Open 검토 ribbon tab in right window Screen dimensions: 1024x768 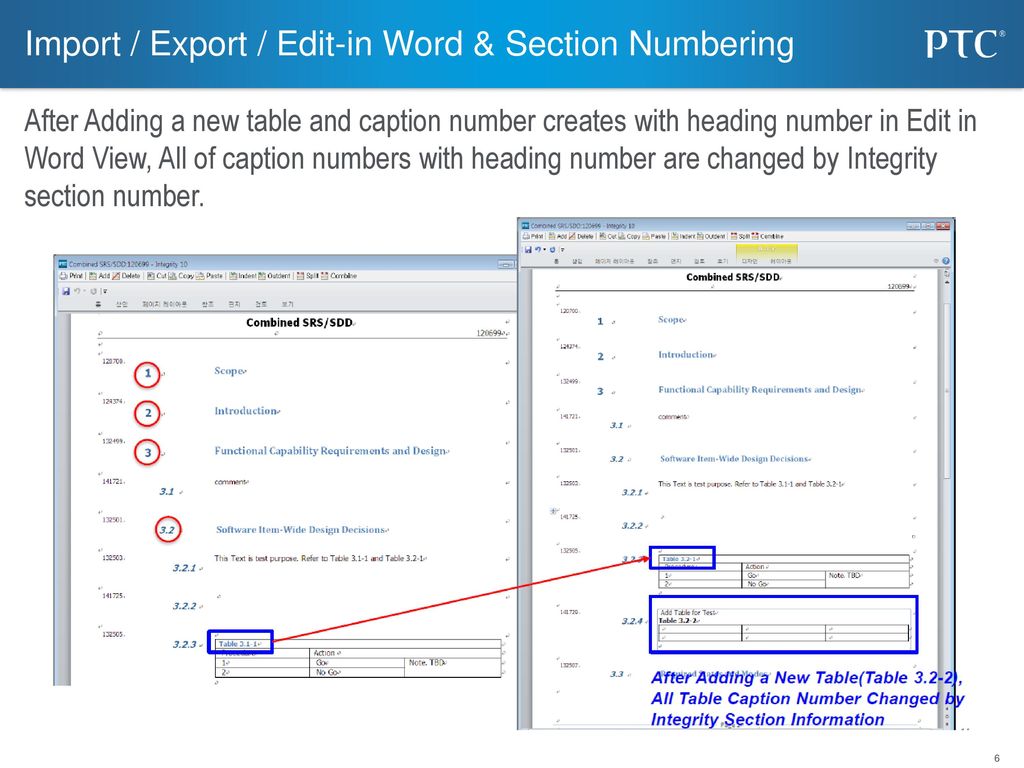pyautogui.click(x=699, y=261)
